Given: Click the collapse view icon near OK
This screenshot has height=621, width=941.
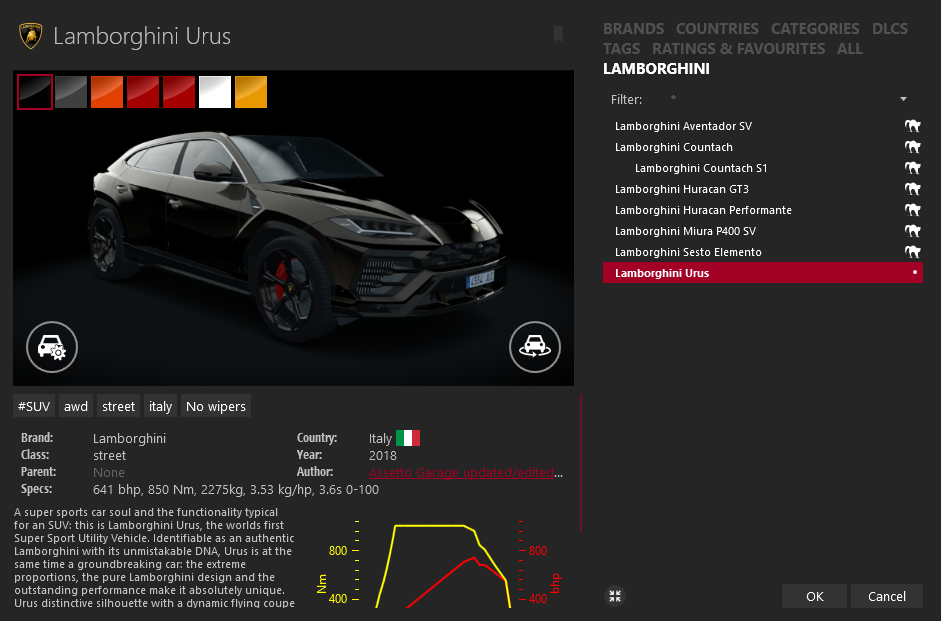Looking at the screenshot, I should 615,596.
